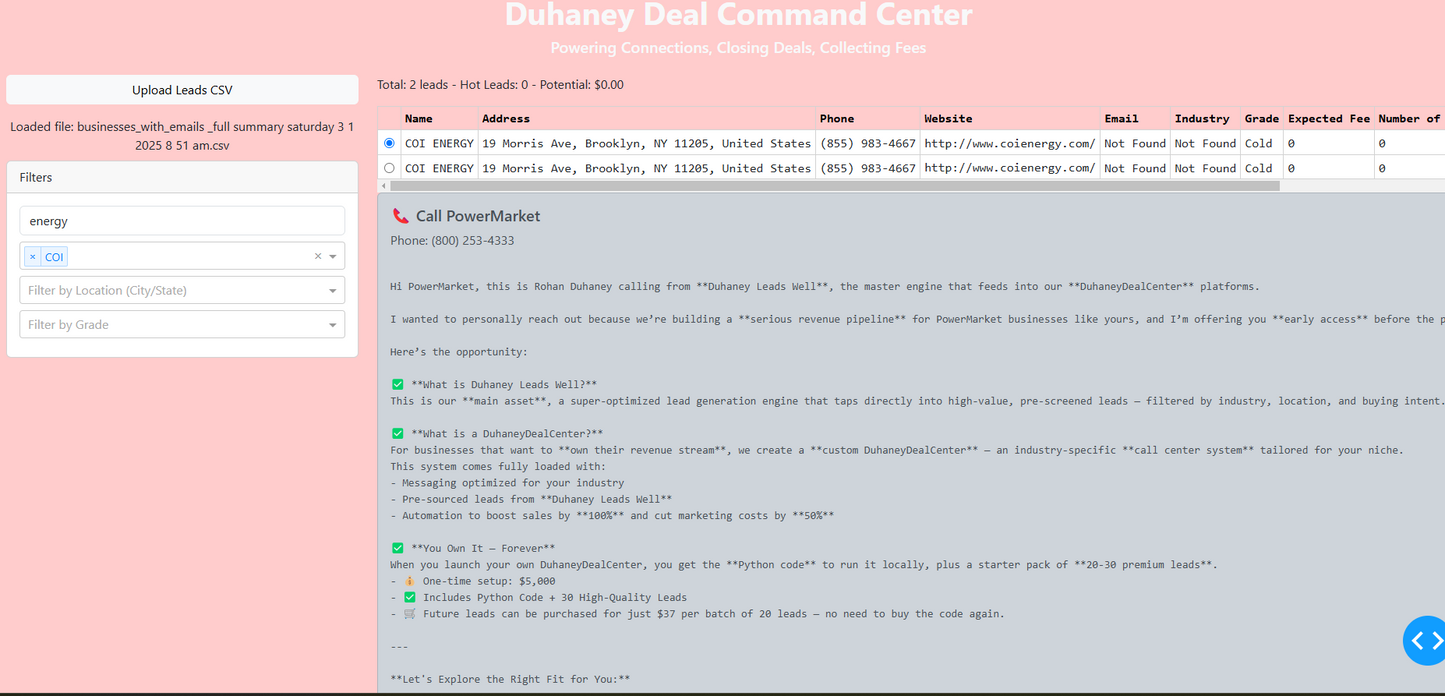This screenshot has height=696, width=1445.
Task: Remove the COI tag with its x
Action: coord(33,257)
